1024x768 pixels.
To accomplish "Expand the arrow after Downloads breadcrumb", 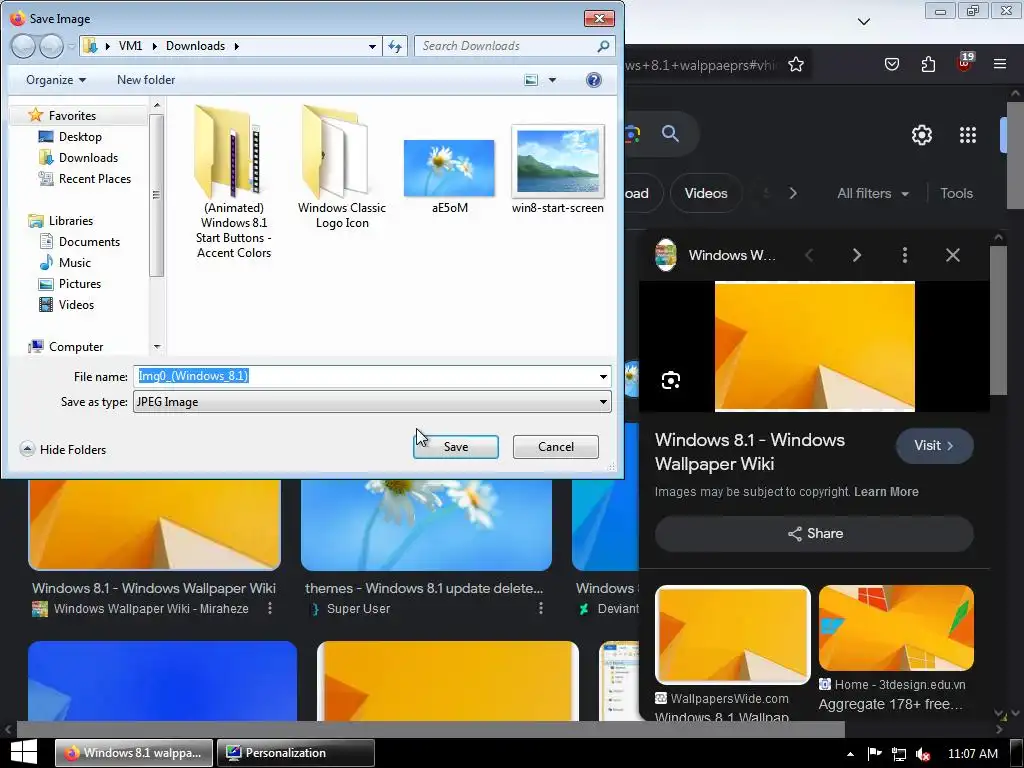I will pyautogui.click(x=236, y=46).
